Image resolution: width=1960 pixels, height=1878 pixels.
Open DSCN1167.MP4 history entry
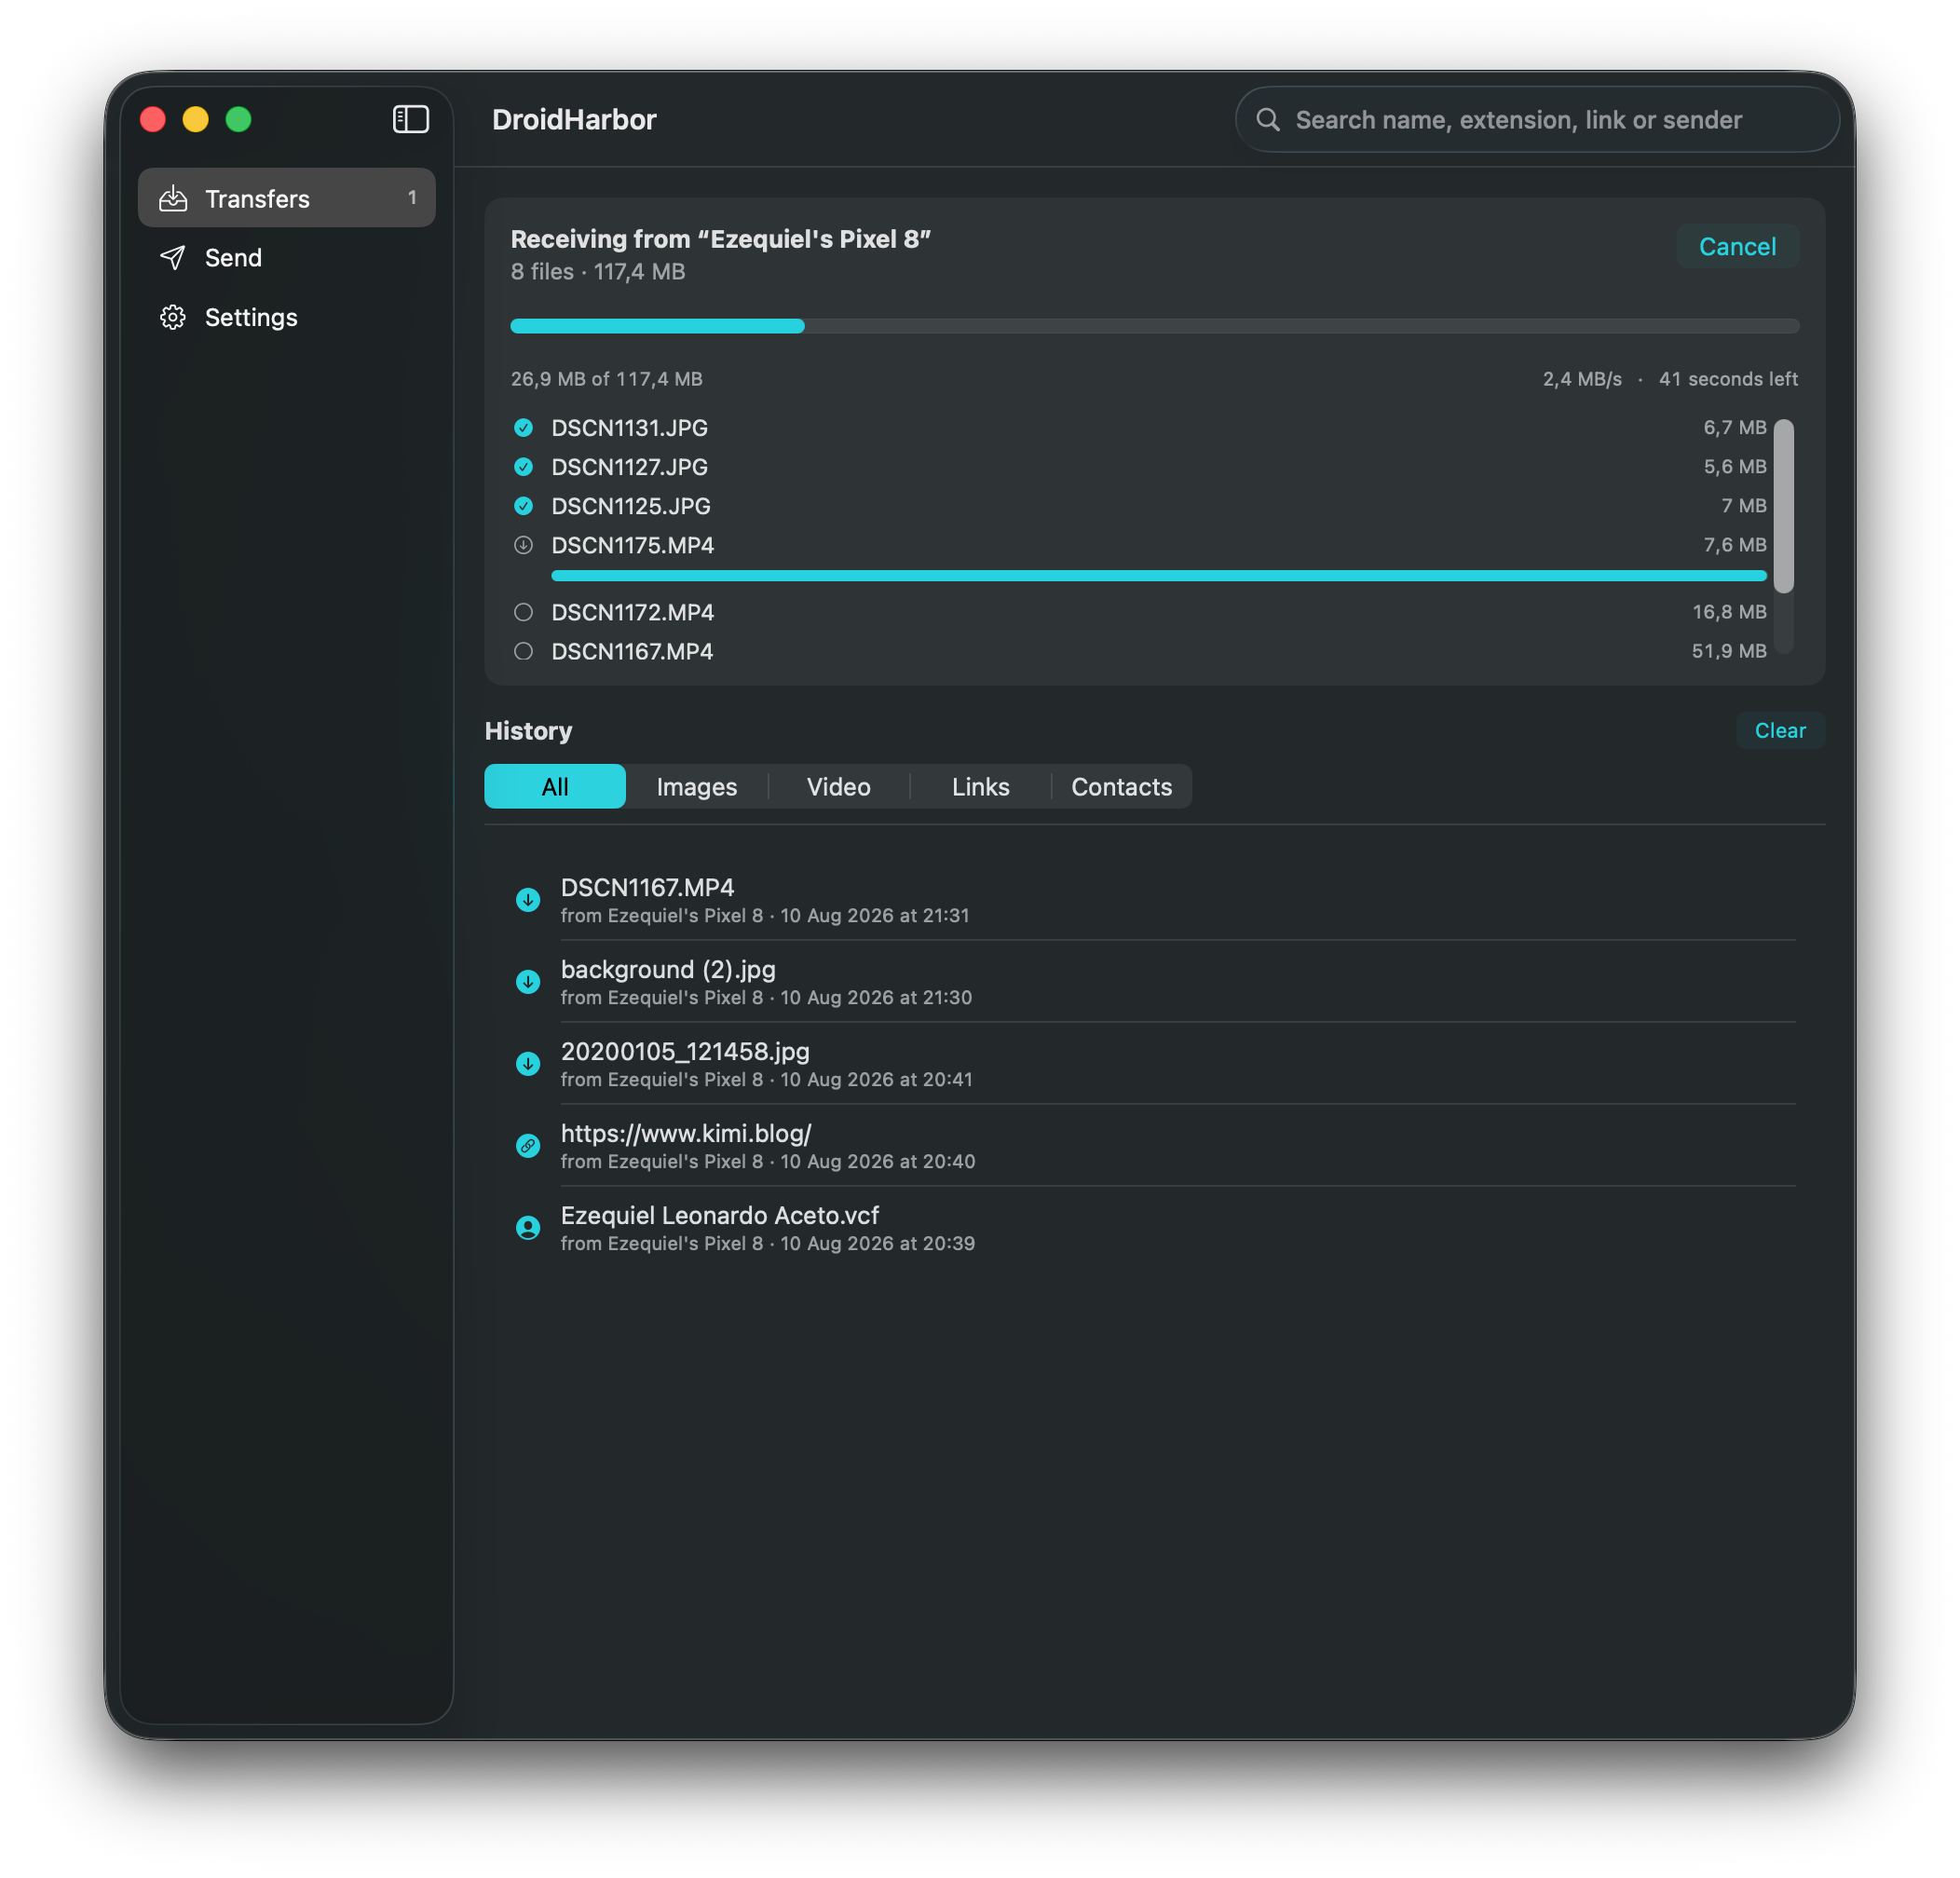pyautogui.click(x=1155, y=900)
